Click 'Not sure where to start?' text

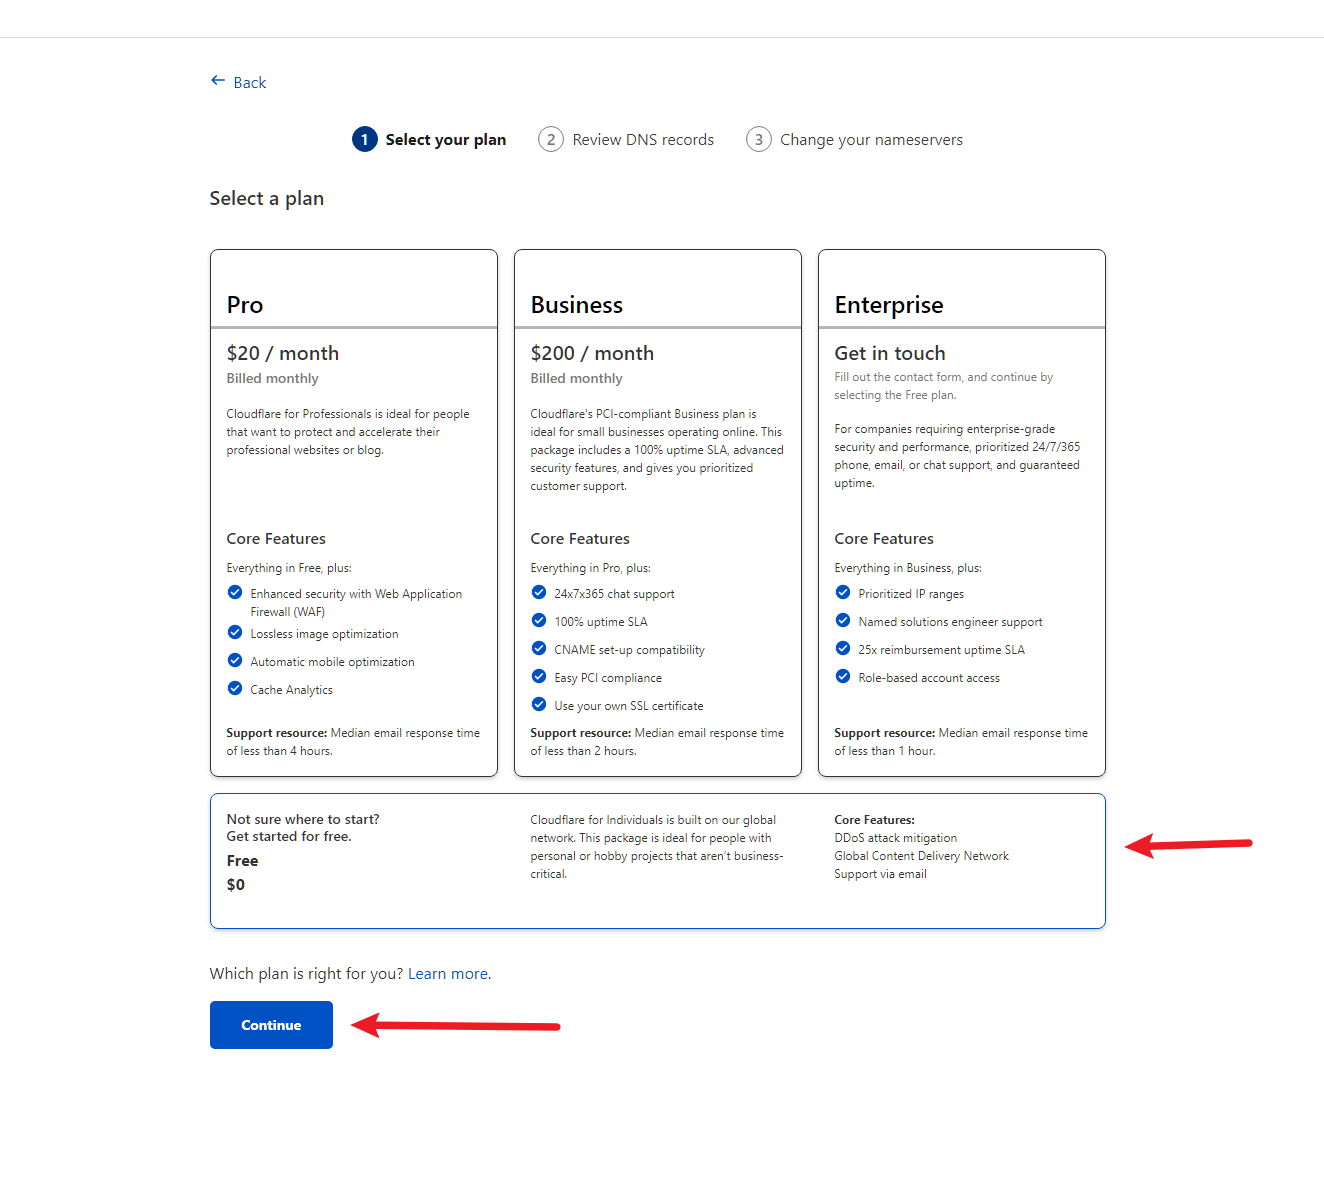(x=303, y=819)
